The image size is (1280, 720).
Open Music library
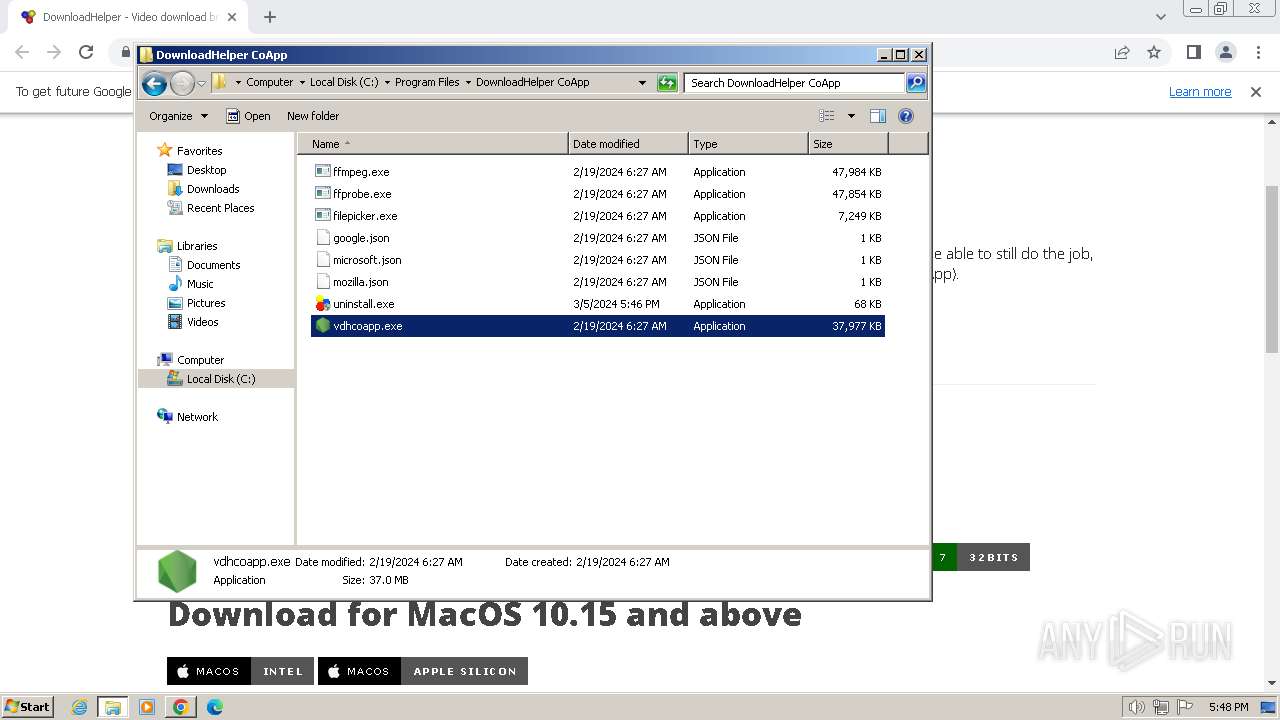click(x=200, y=284)
